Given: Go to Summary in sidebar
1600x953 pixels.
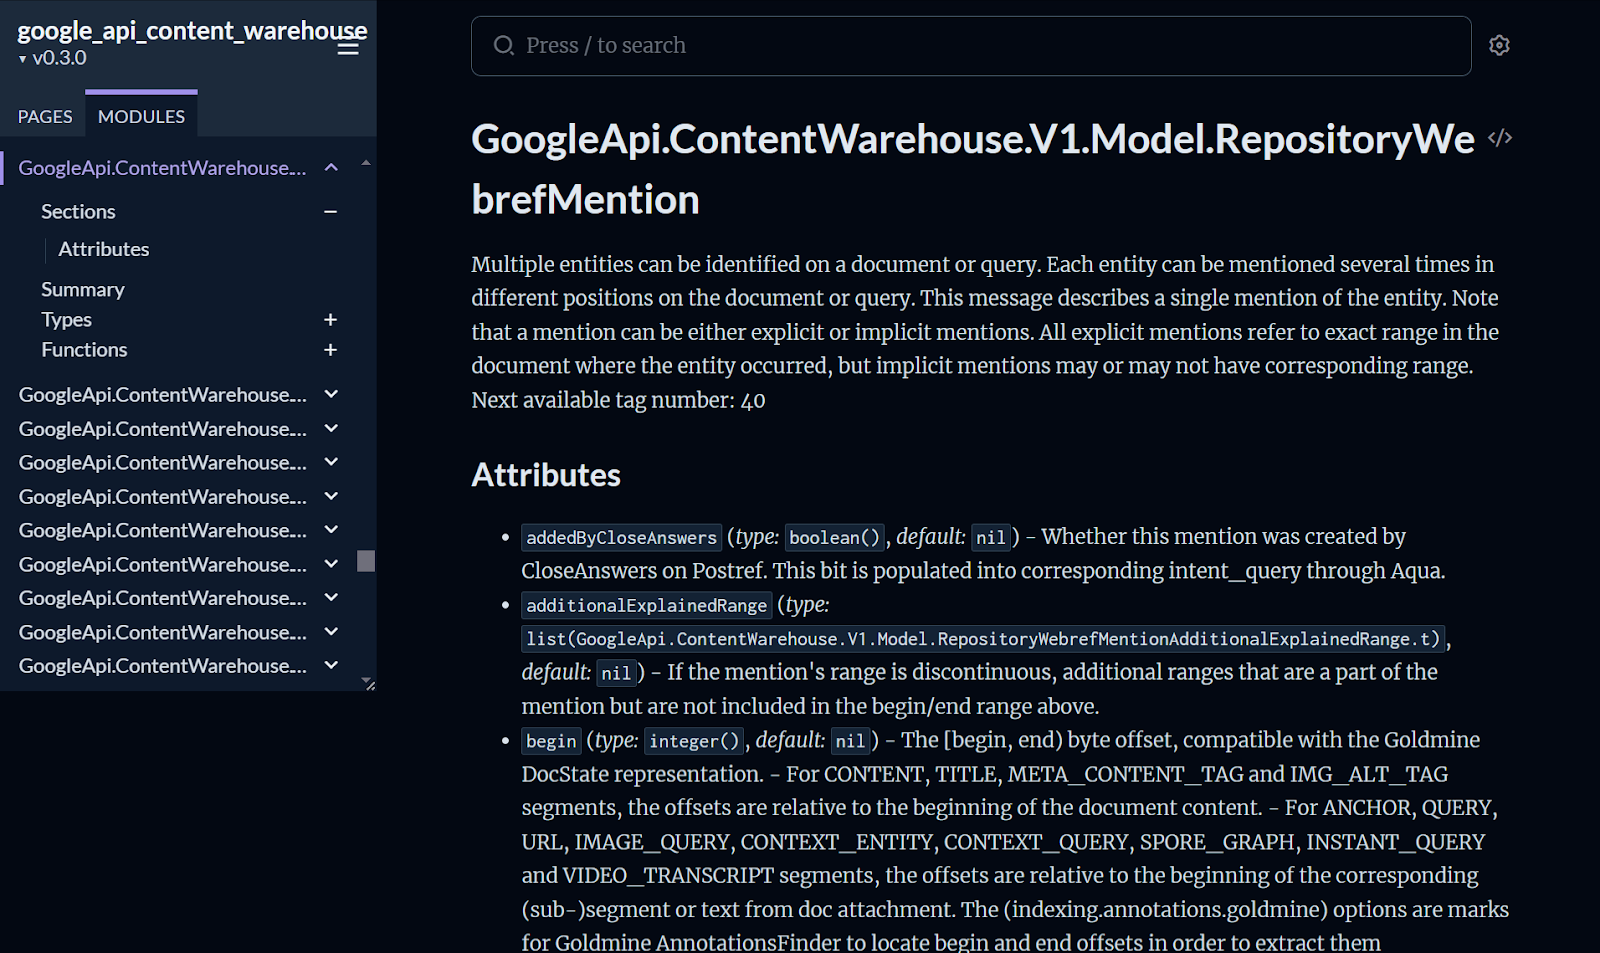Looking at the screenshot, I should click(83, 290).
